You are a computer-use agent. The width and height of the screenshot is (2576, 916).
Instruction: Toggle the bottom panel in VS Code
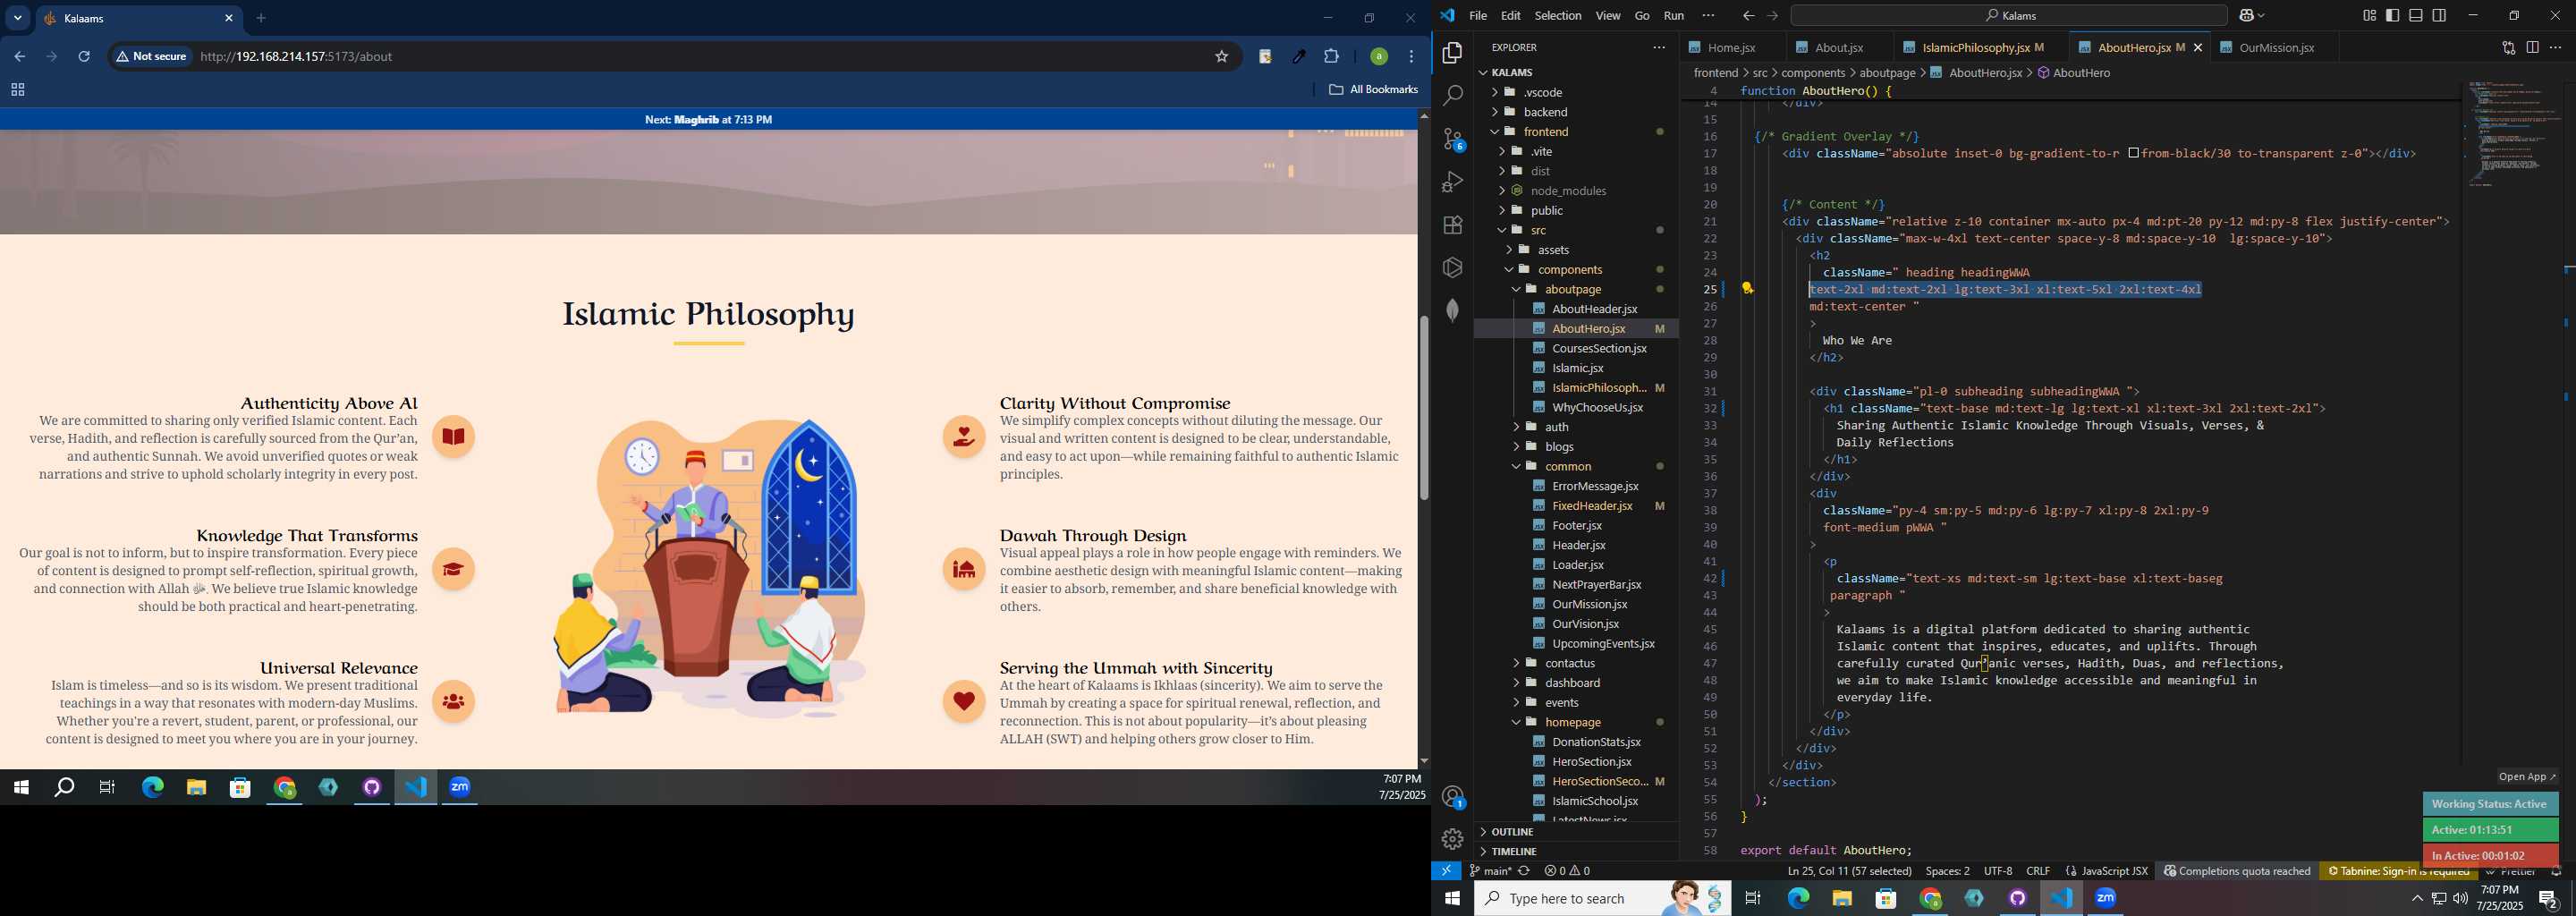pos(2416,15)
